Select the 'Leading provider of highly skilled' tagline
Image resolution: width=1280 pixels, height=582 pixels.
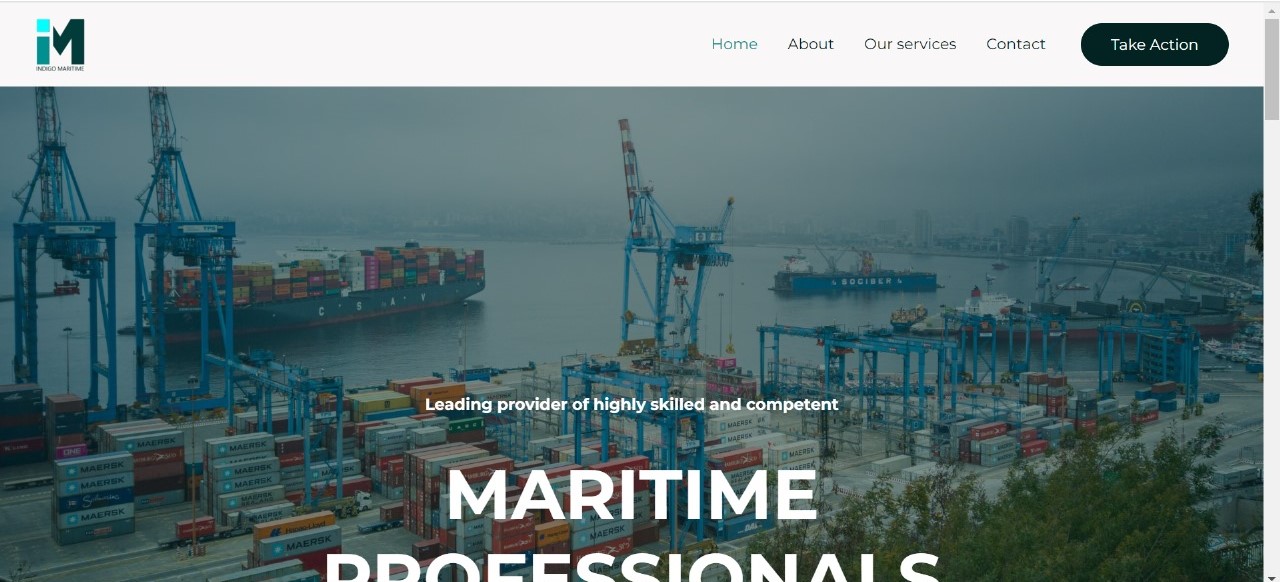pyautogui.click(x=631, y=404)
